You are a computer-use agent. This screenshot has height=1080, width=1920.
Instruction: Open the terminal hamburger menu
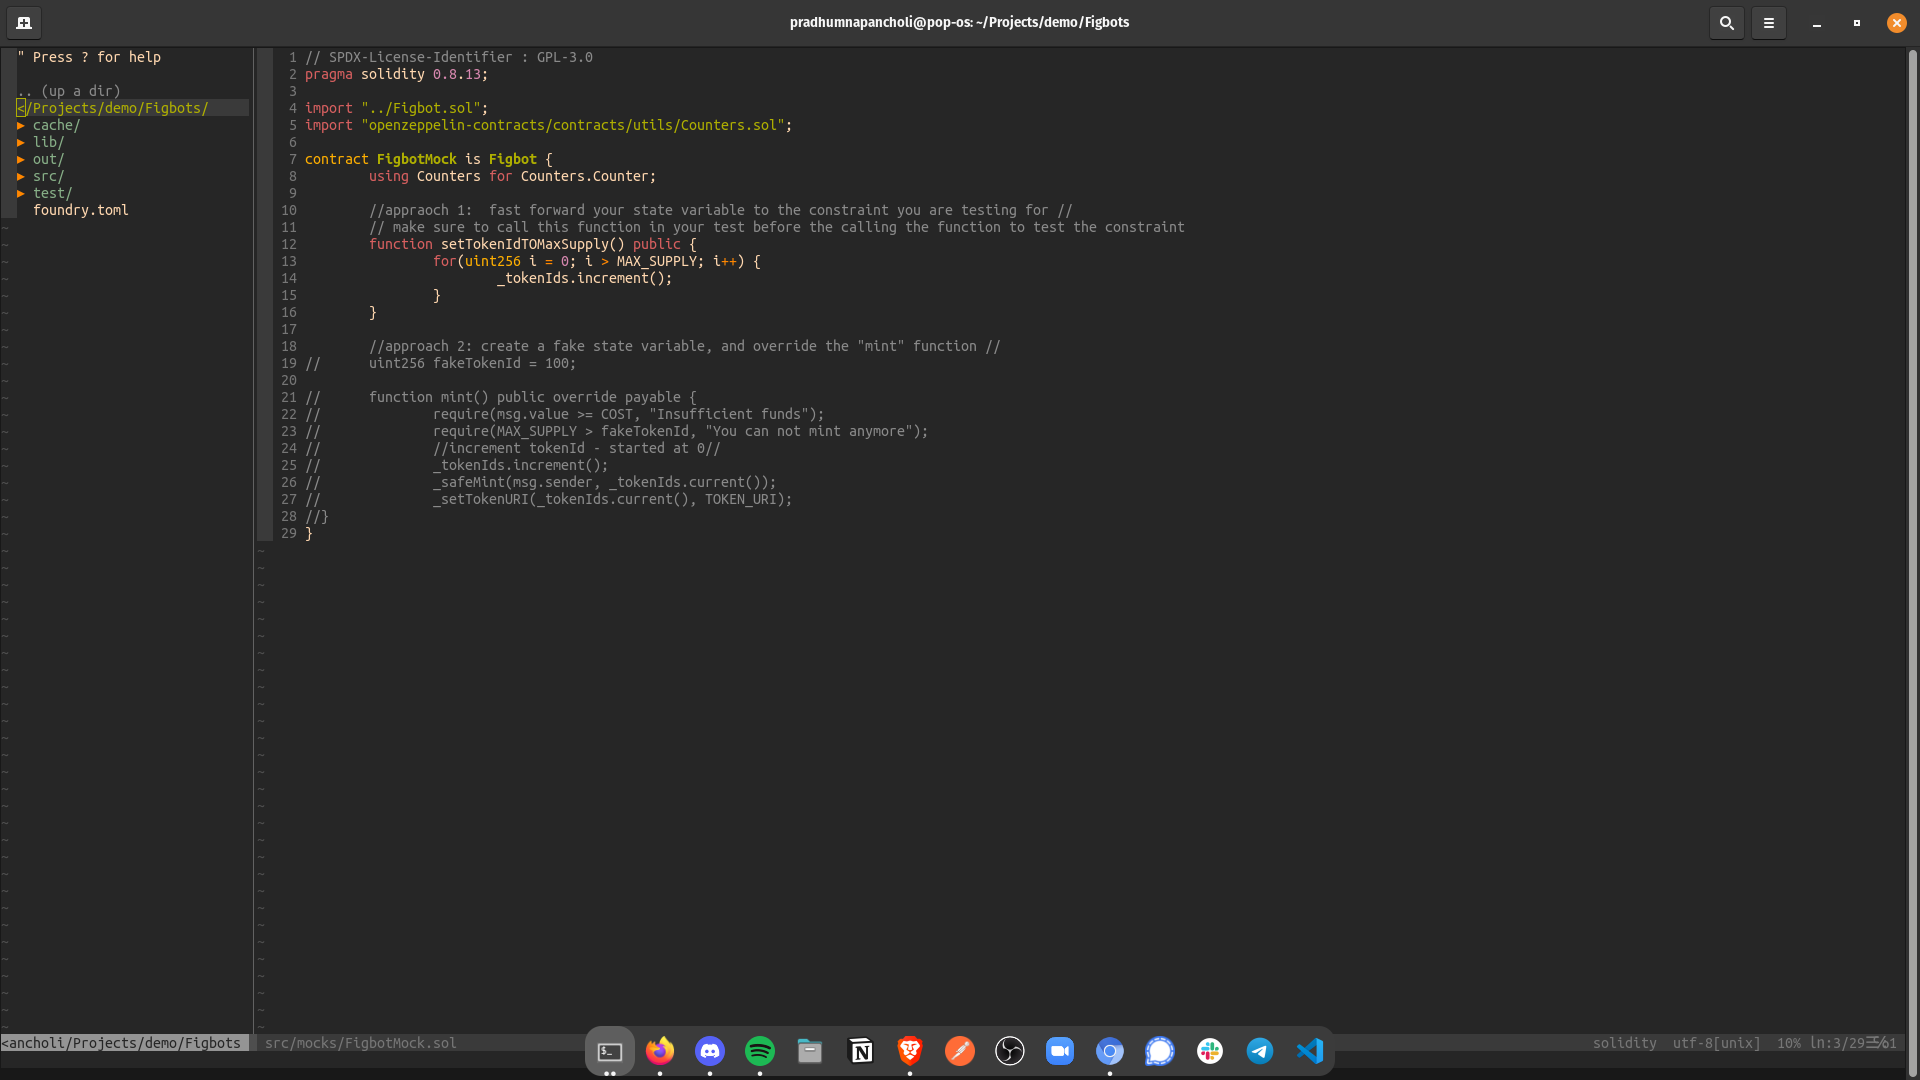click(x=1768, y=22)
